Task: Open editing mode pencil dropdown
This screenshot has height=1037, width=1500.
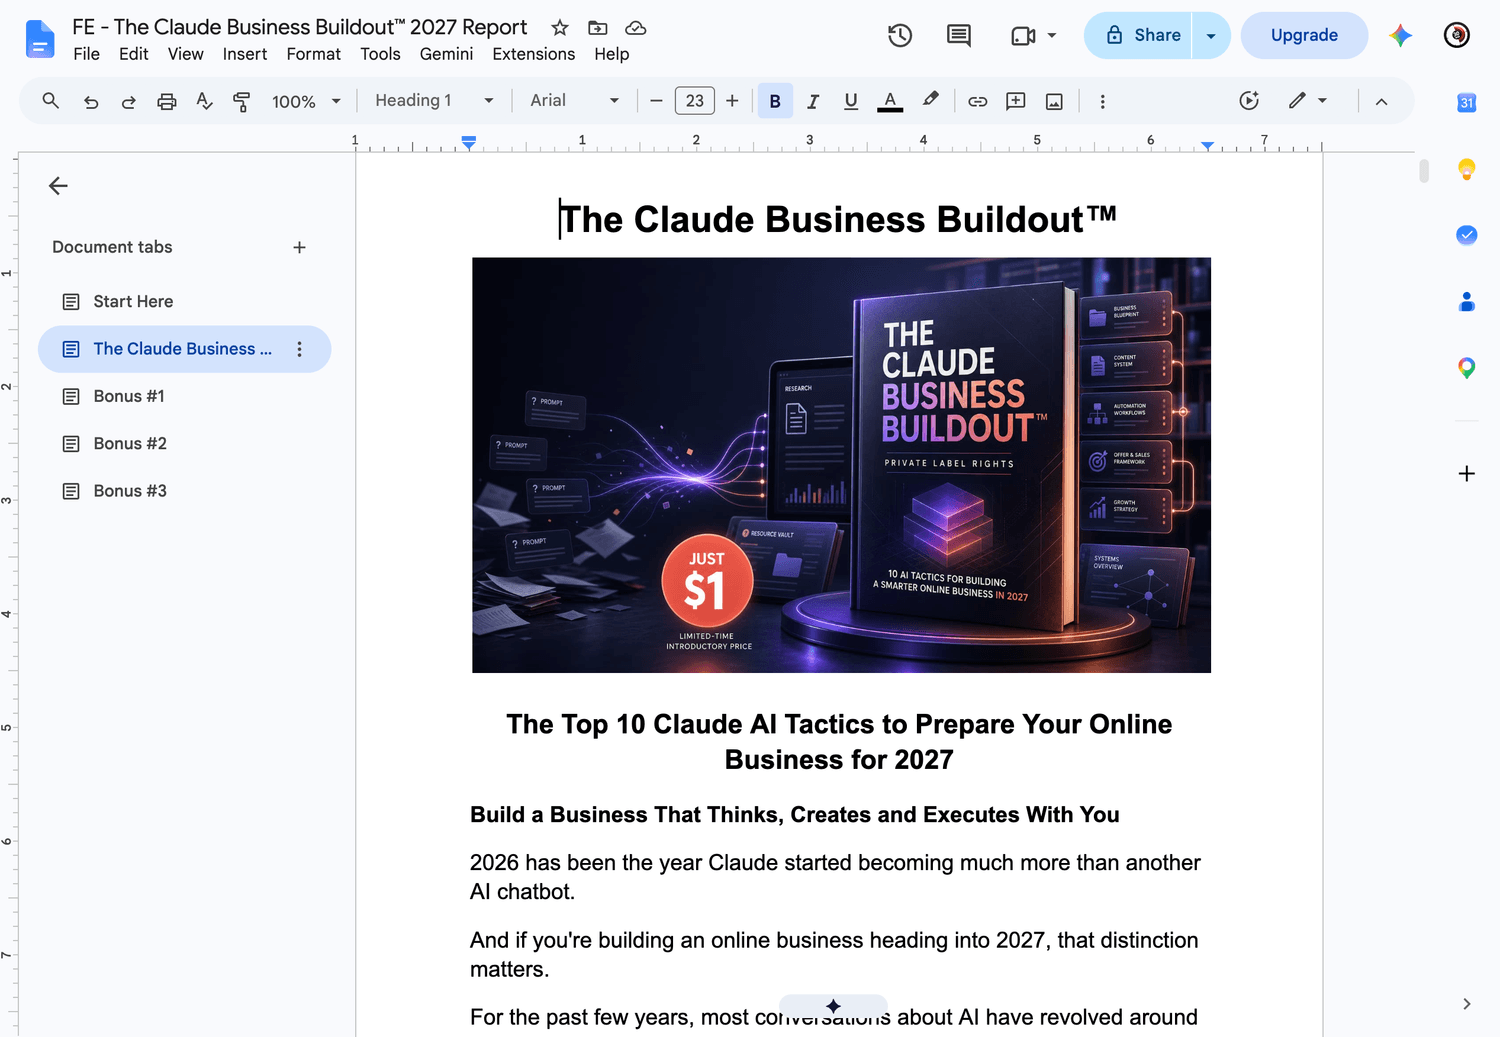Action: coord(1308,100)
